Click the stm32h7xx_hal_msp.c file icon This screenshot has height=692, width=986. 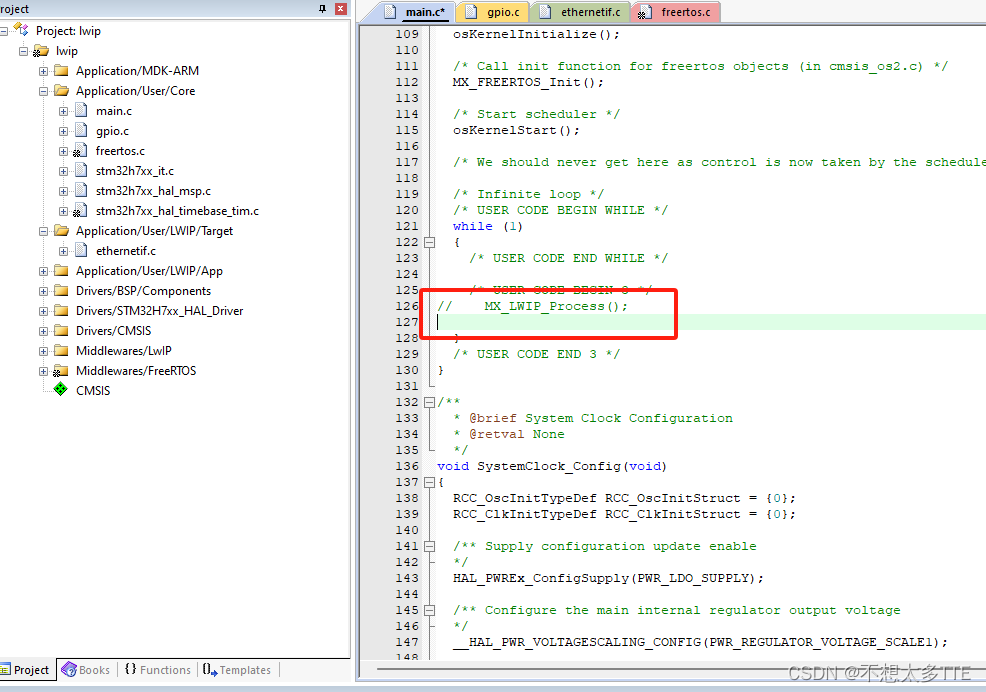[79, 190]
